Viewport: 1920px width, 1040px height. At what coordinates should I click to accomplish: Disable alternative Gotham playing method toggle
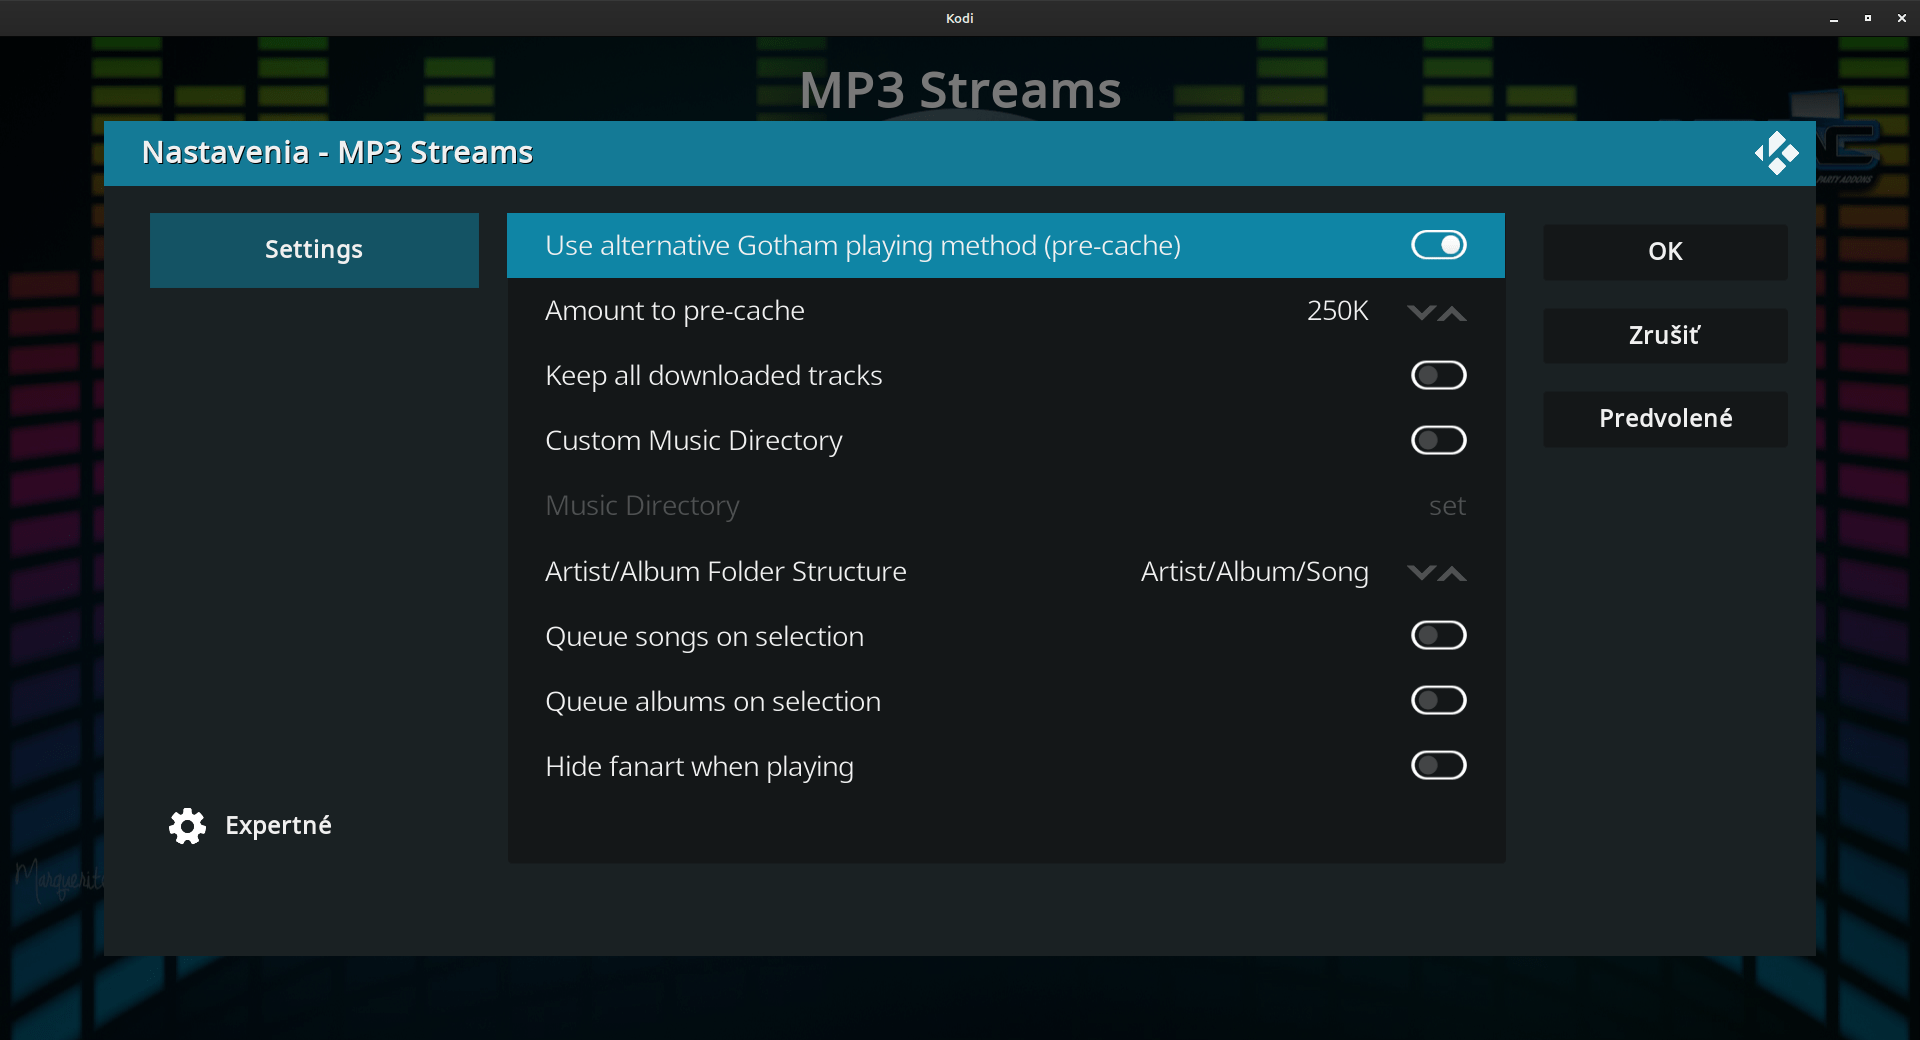(1438, 245)
